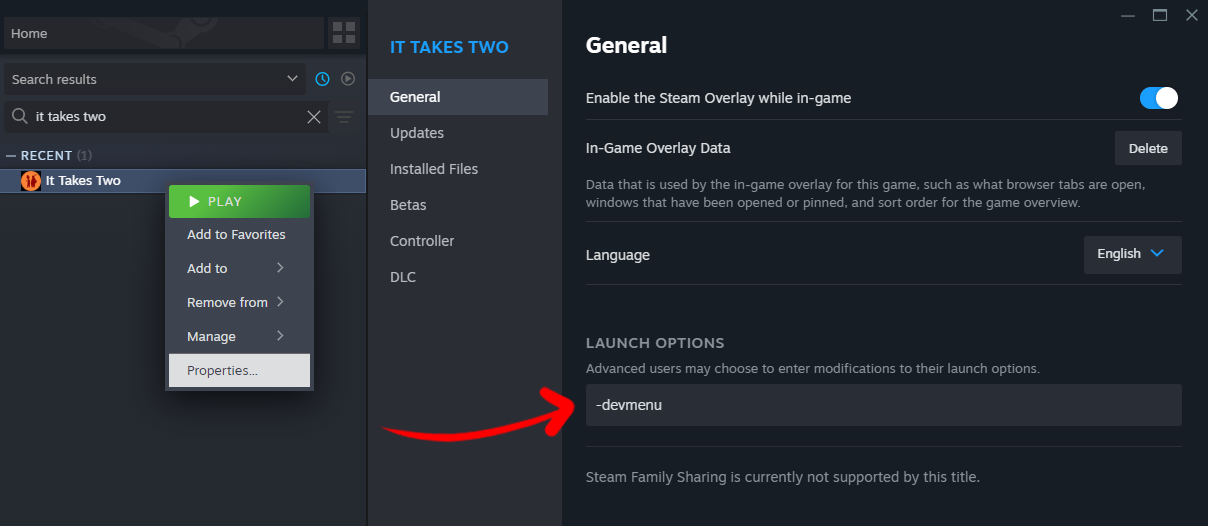Click the search magnifier icon
The width and height of the screenshot is (1208, 526).
coord(19,117)
